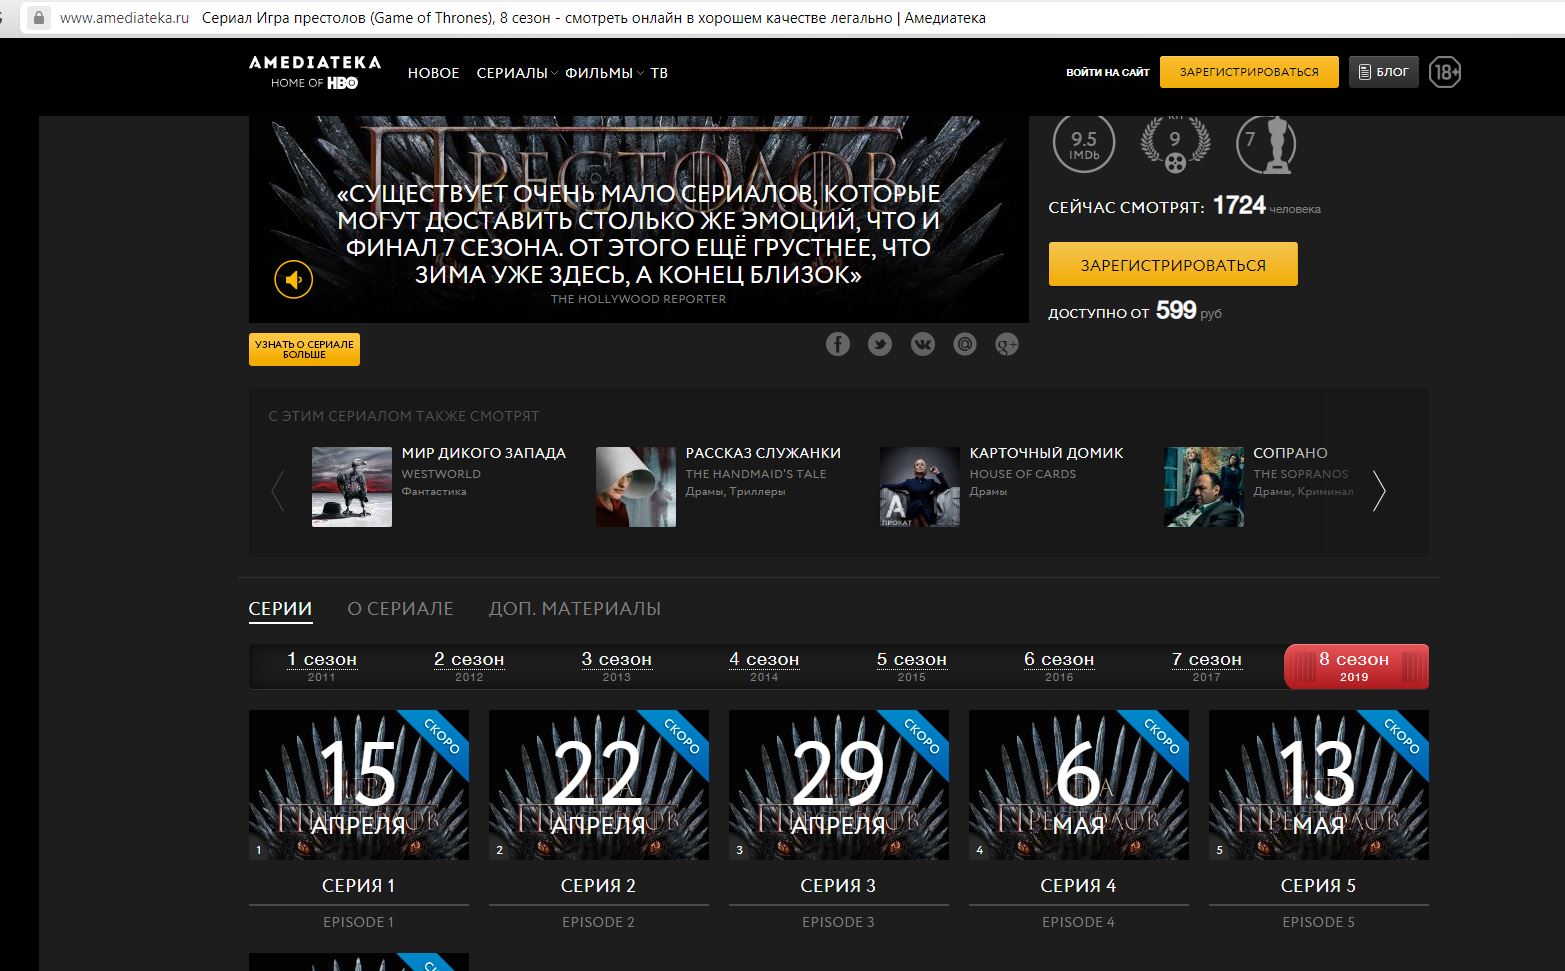Screen dimensions: 1565x971
Task: Show next recommended series with right arrow
Action: tap(1379, 490)
